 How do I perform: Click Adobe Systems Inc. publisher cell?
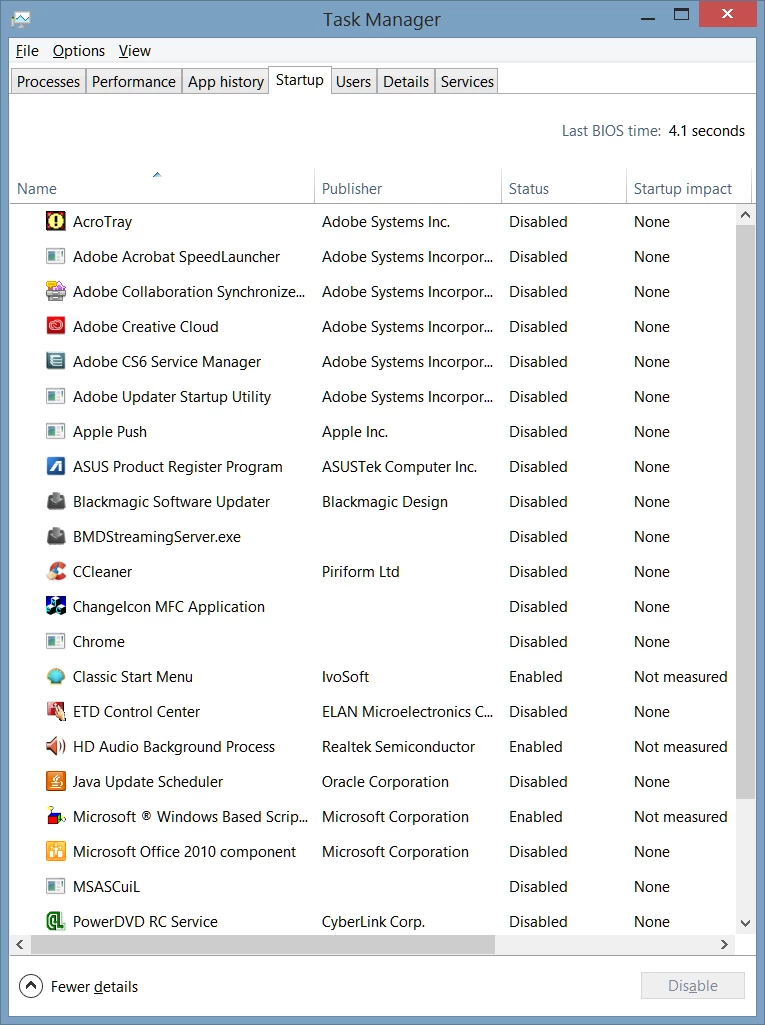click(x=386, y=222)
